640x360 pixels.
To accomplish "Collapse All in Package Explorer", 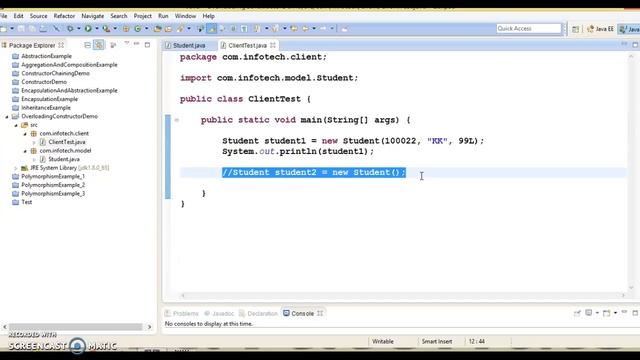I will 87,45.
